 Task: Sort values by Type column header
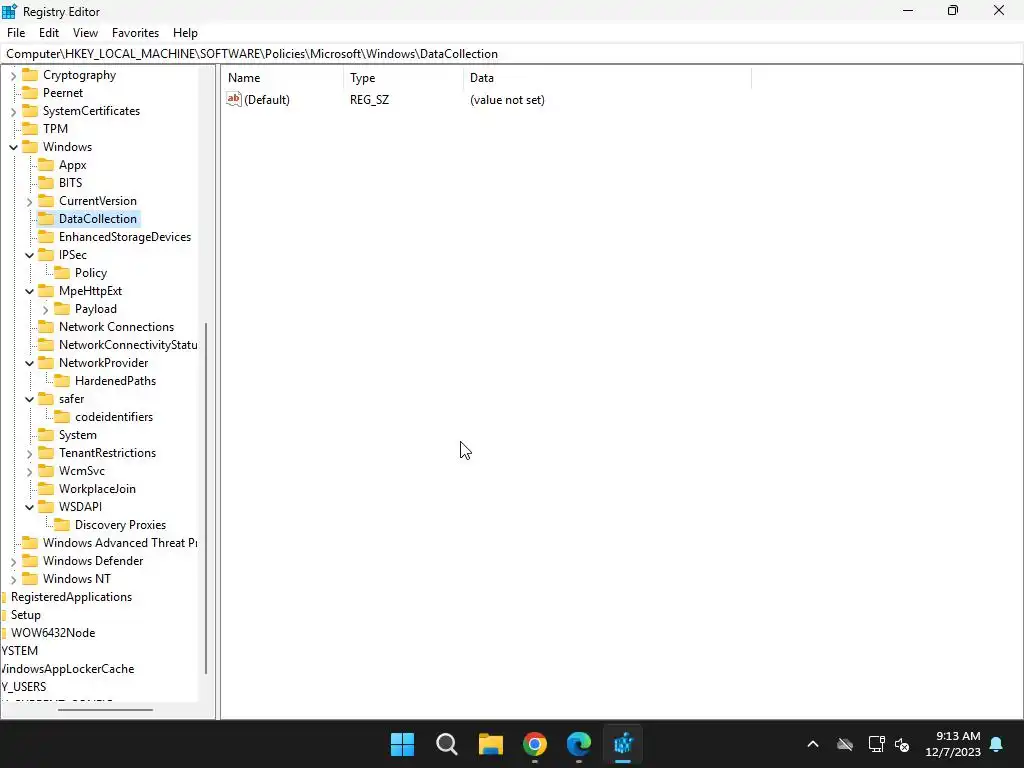click(x=403, y=78)
